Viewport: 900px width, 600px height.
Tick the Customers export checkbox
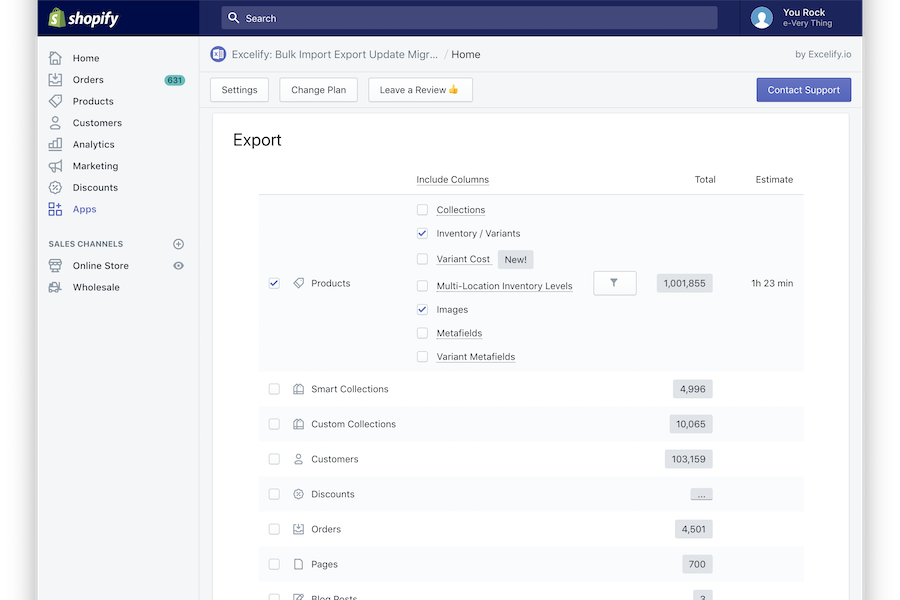(x=274, y=459)
